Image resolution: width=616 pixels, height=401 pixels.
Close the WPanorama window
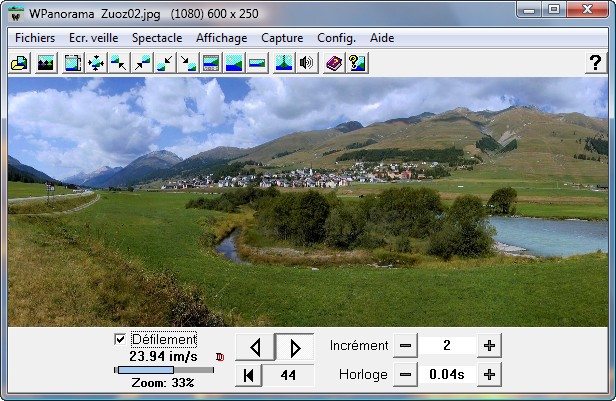pos(587,9)
